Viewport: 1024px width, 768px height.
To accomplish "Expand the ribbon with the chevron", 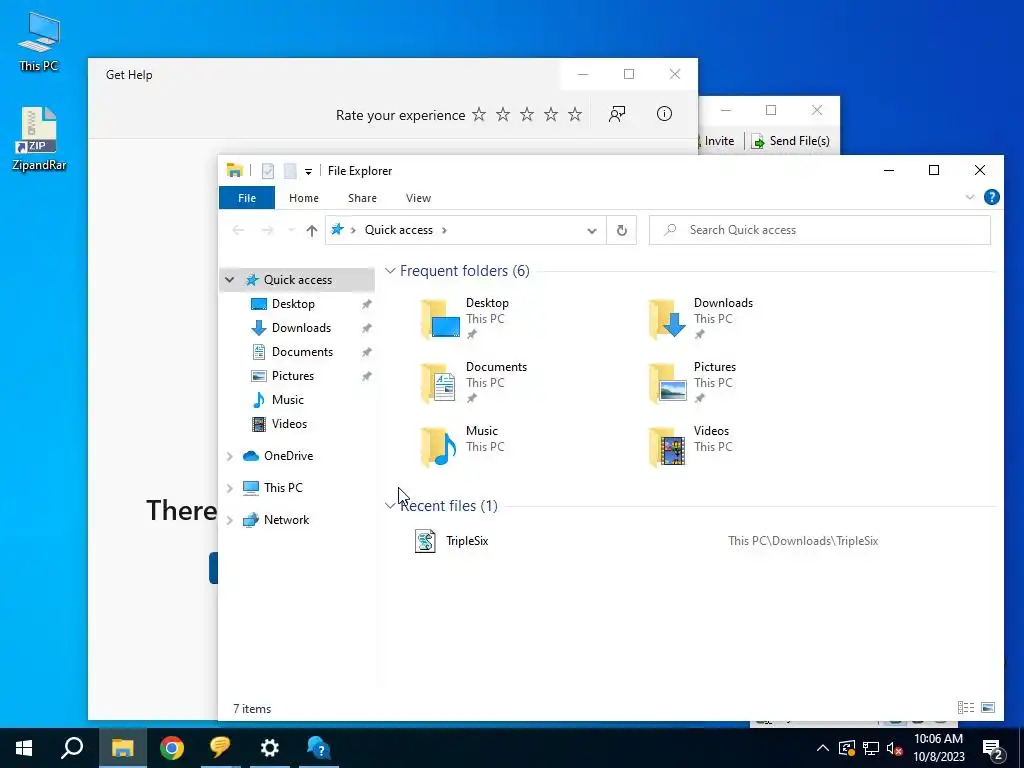I will pyautogui.click(x=970, y=197).
